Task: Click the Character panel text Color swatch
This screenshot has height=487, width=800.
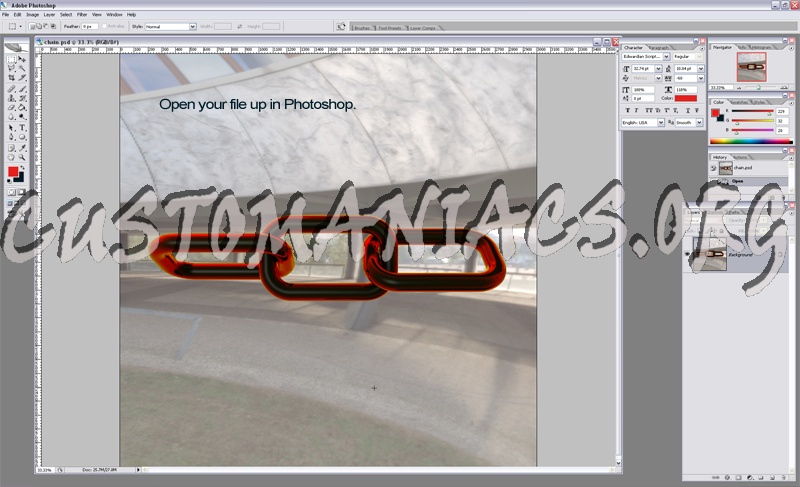Action: (686, 98)
